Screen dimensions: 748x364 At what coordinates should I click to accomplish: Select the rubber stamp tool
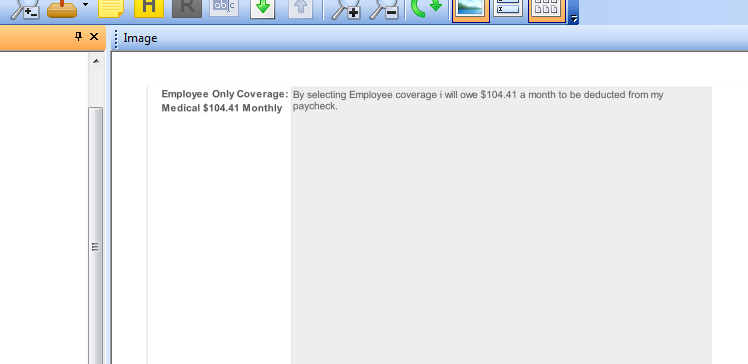[x=62, y=9]
